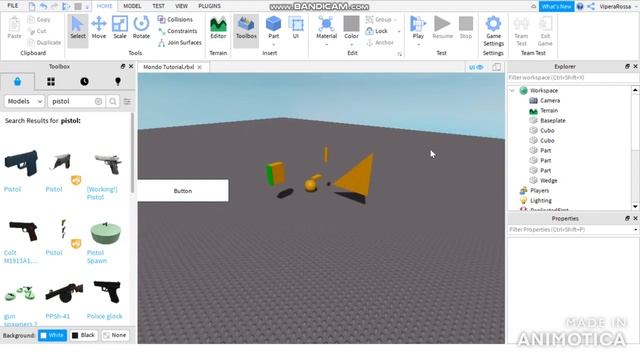Image resolution: width=640 pixels, height=360 pixels.
Task: Clear the pistol search text
Action: 98,101
